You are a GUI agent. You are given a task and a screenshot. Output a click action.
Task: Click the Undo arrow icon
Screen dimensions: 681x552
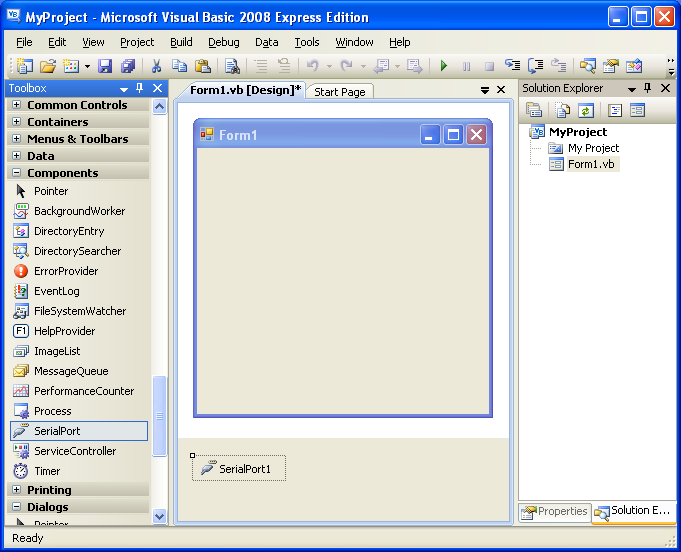tap(313, 66)
